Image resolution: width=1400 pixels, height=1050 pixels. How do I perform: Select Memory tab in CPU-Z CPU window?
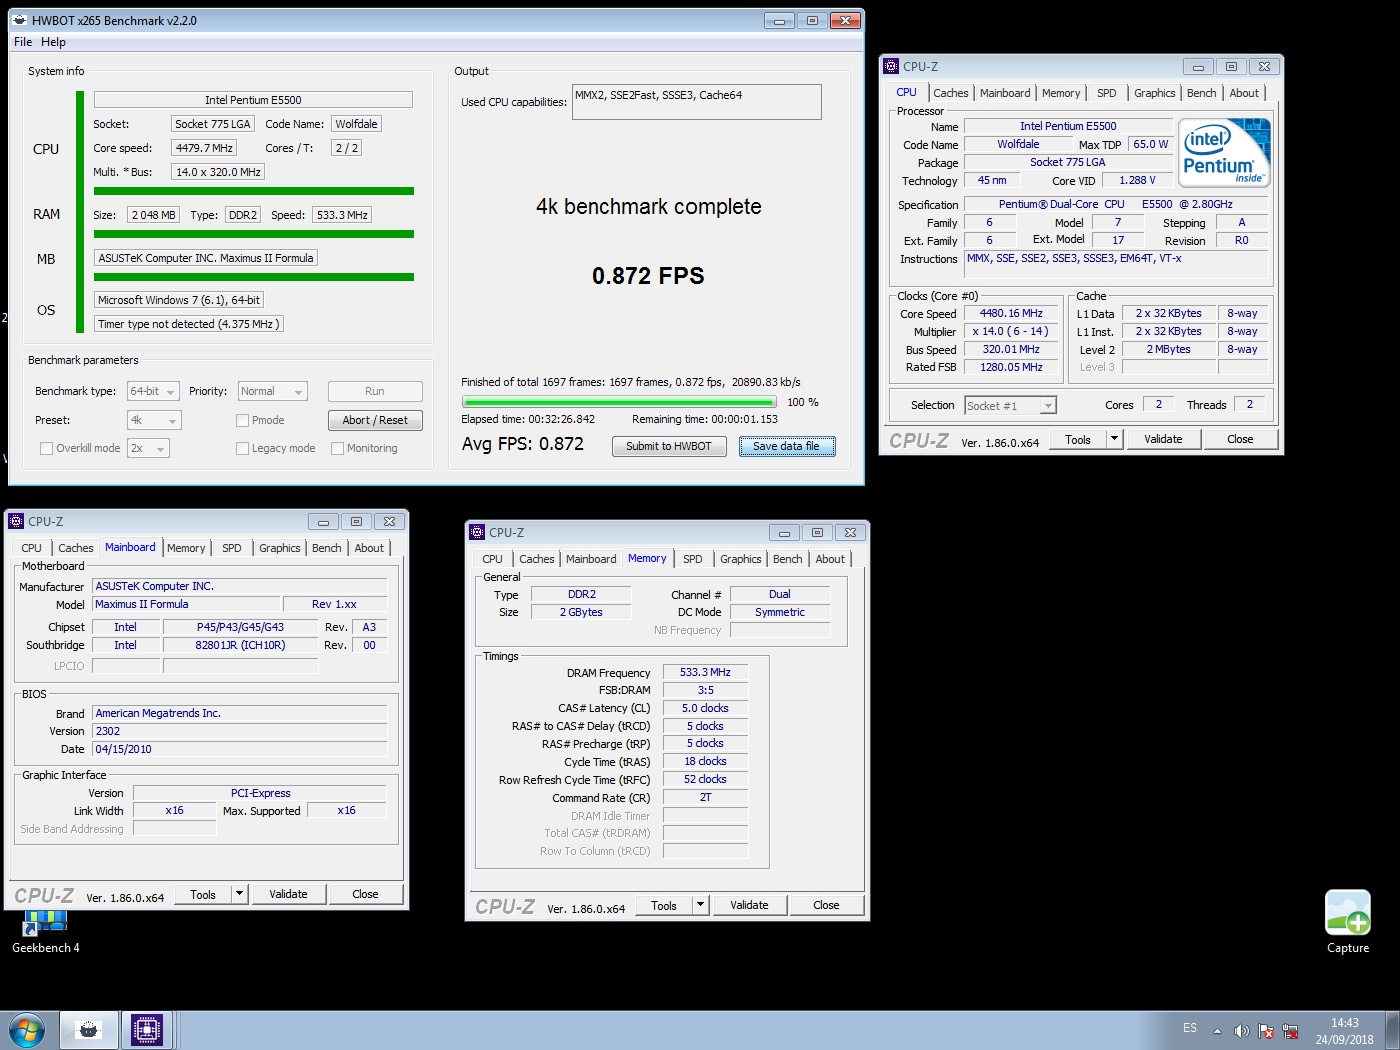[x=1061, y=93]
